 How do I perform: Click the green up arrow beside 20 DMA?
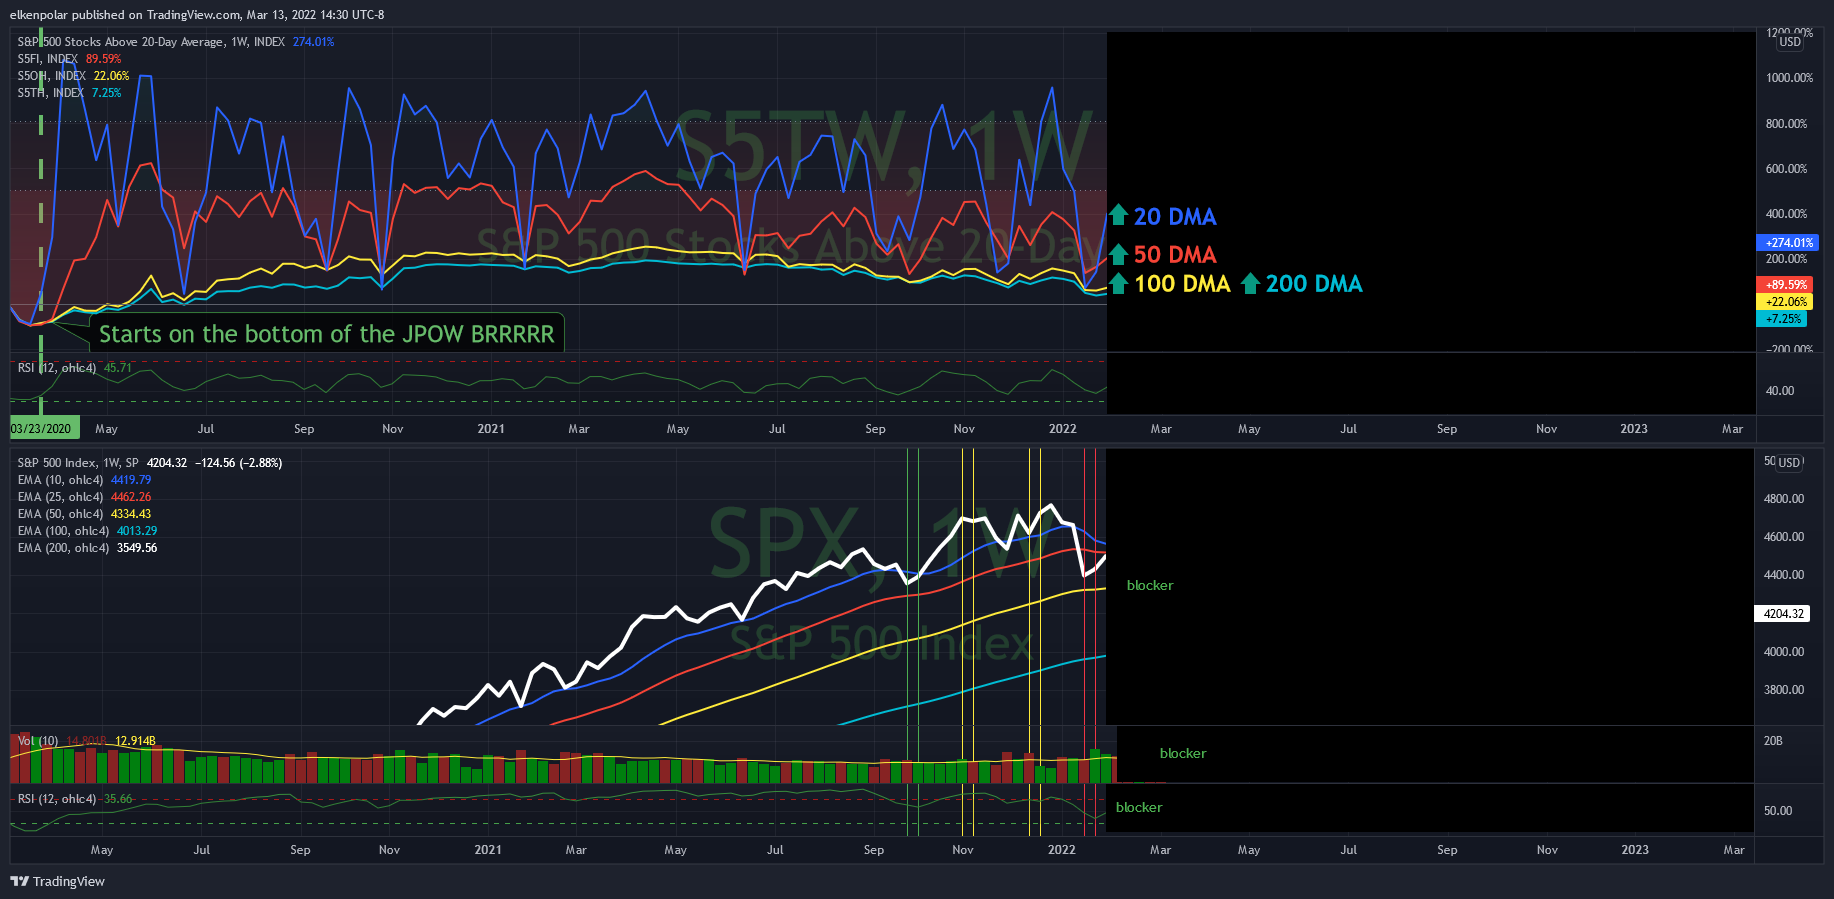[x=1119, y=216]
